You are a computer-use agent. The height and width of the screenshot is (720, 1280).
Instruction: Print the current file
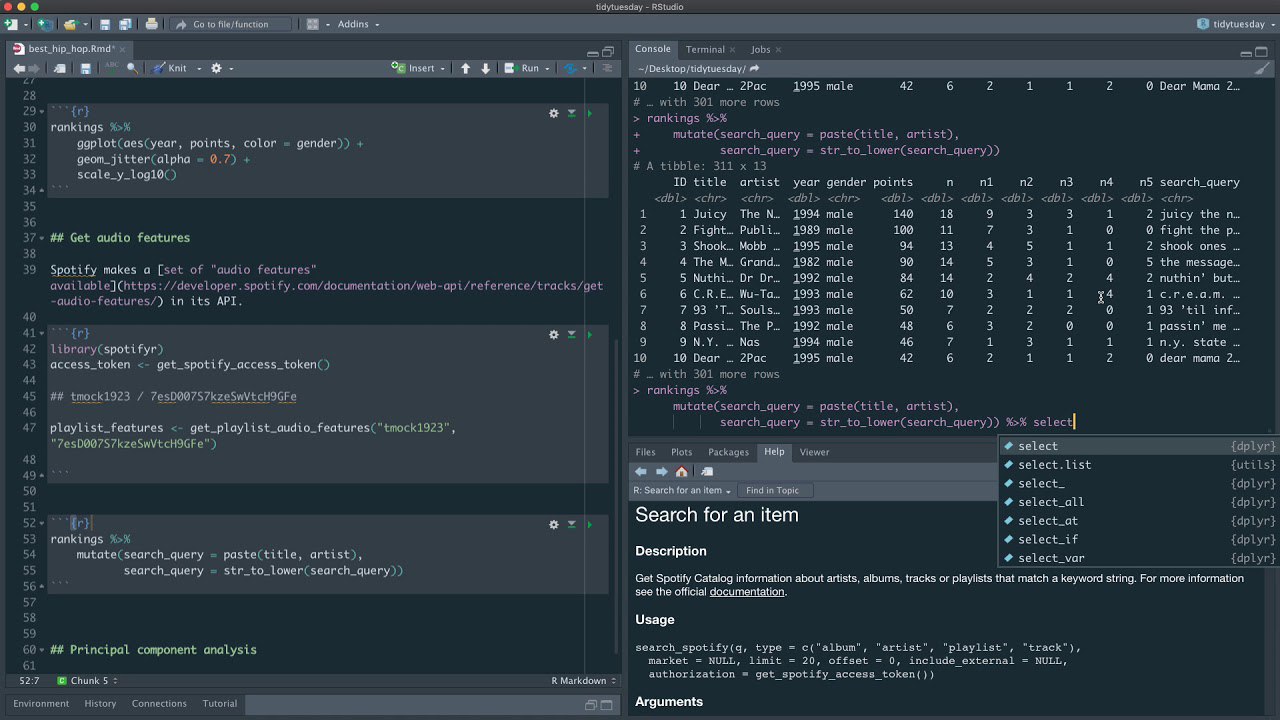151,24
